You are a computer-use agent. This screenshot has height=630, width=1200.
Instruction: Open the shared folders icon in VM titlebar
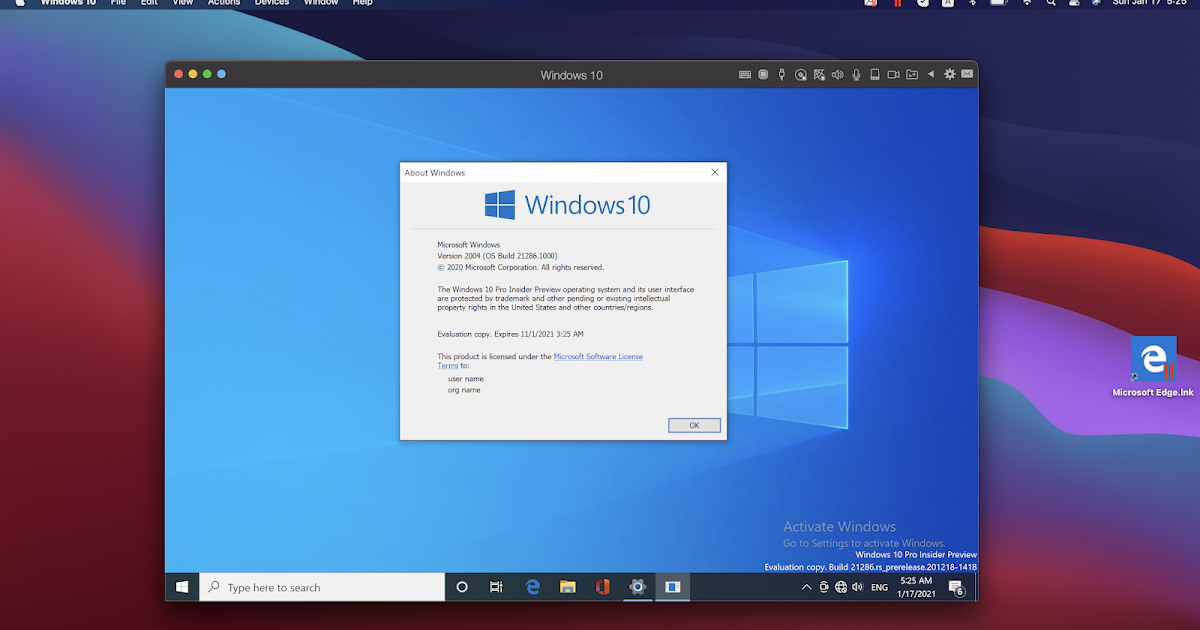(x=912, y=74)
